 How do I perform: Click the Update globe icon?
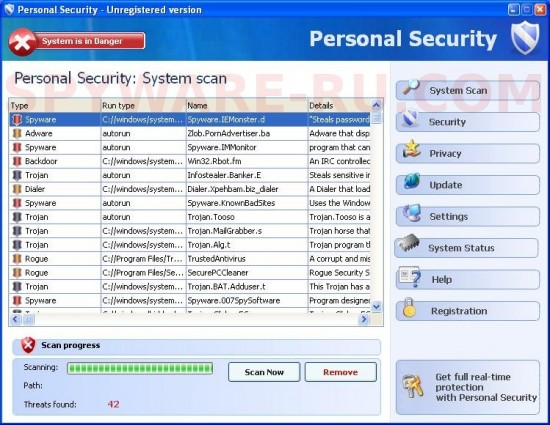click(x=411, y=181)
